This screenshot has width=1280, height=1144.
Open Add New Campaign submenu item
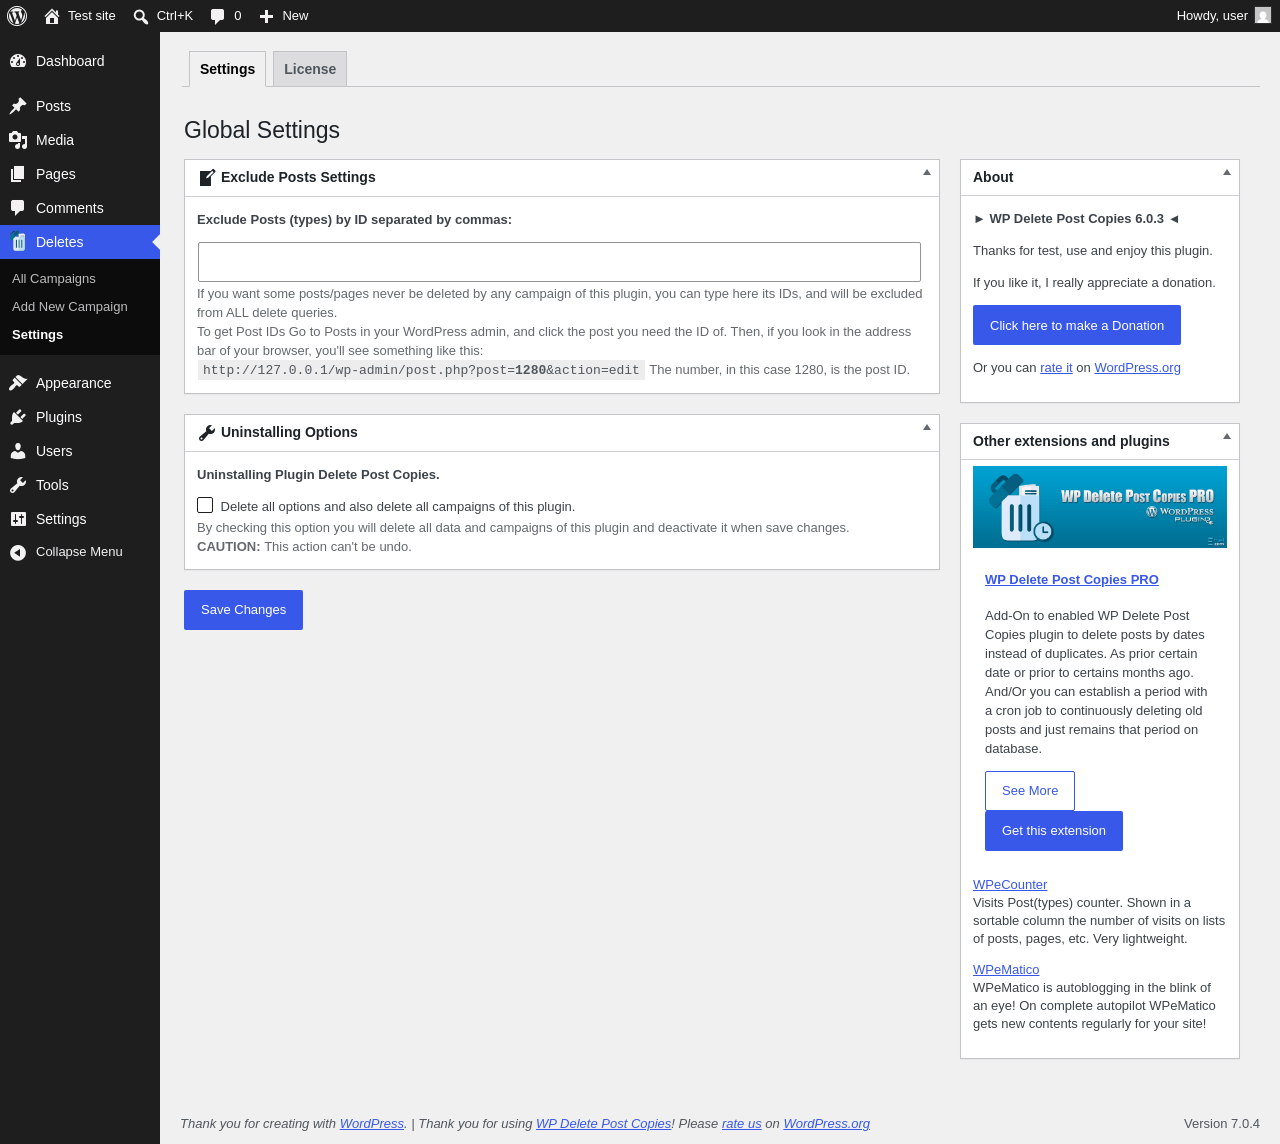[70, 307]
